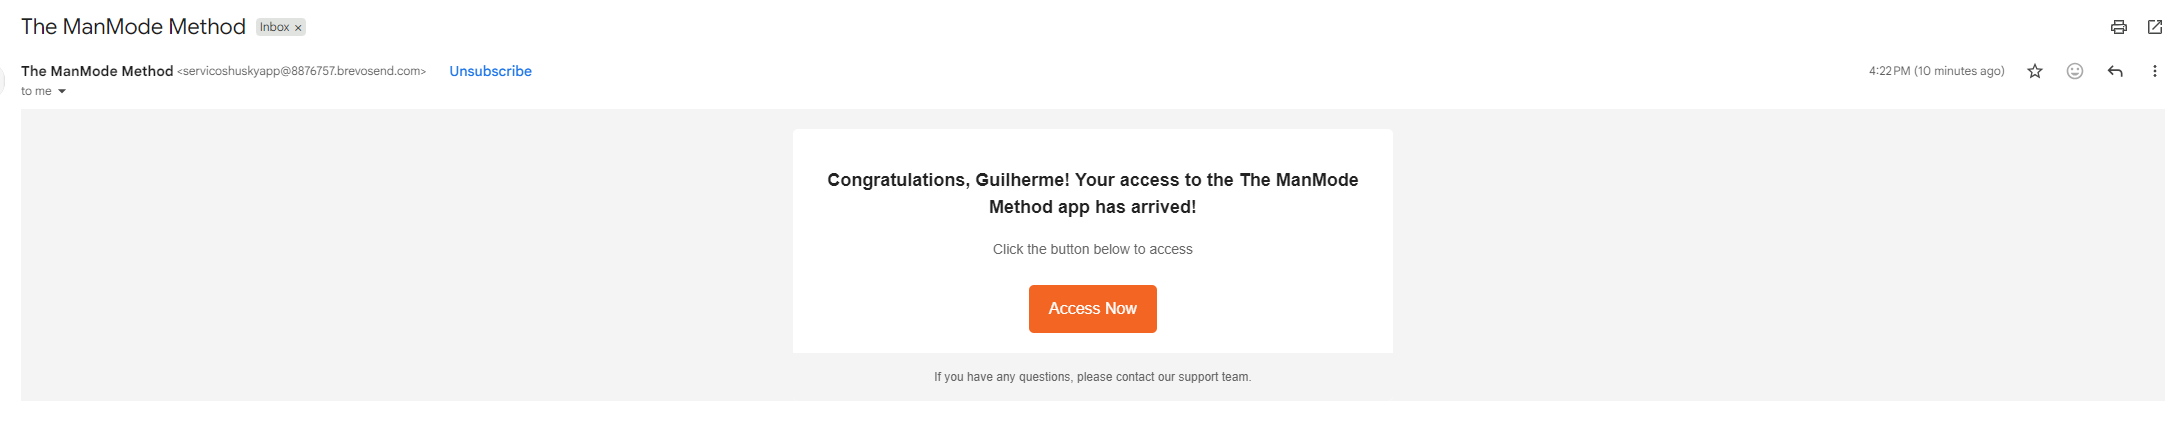Click the Unsubscribe link
The height and width of the screenshot is (421, 2176).
(x=490, y=71)
